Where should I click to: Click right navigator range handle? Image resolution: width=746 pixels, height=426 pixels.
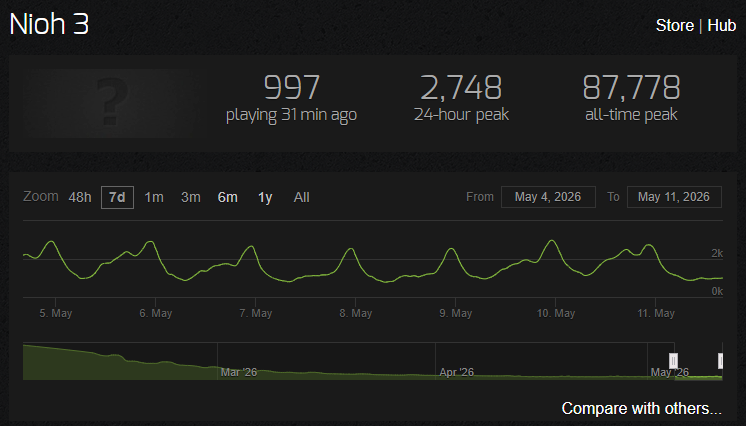[x=720, y=361]
